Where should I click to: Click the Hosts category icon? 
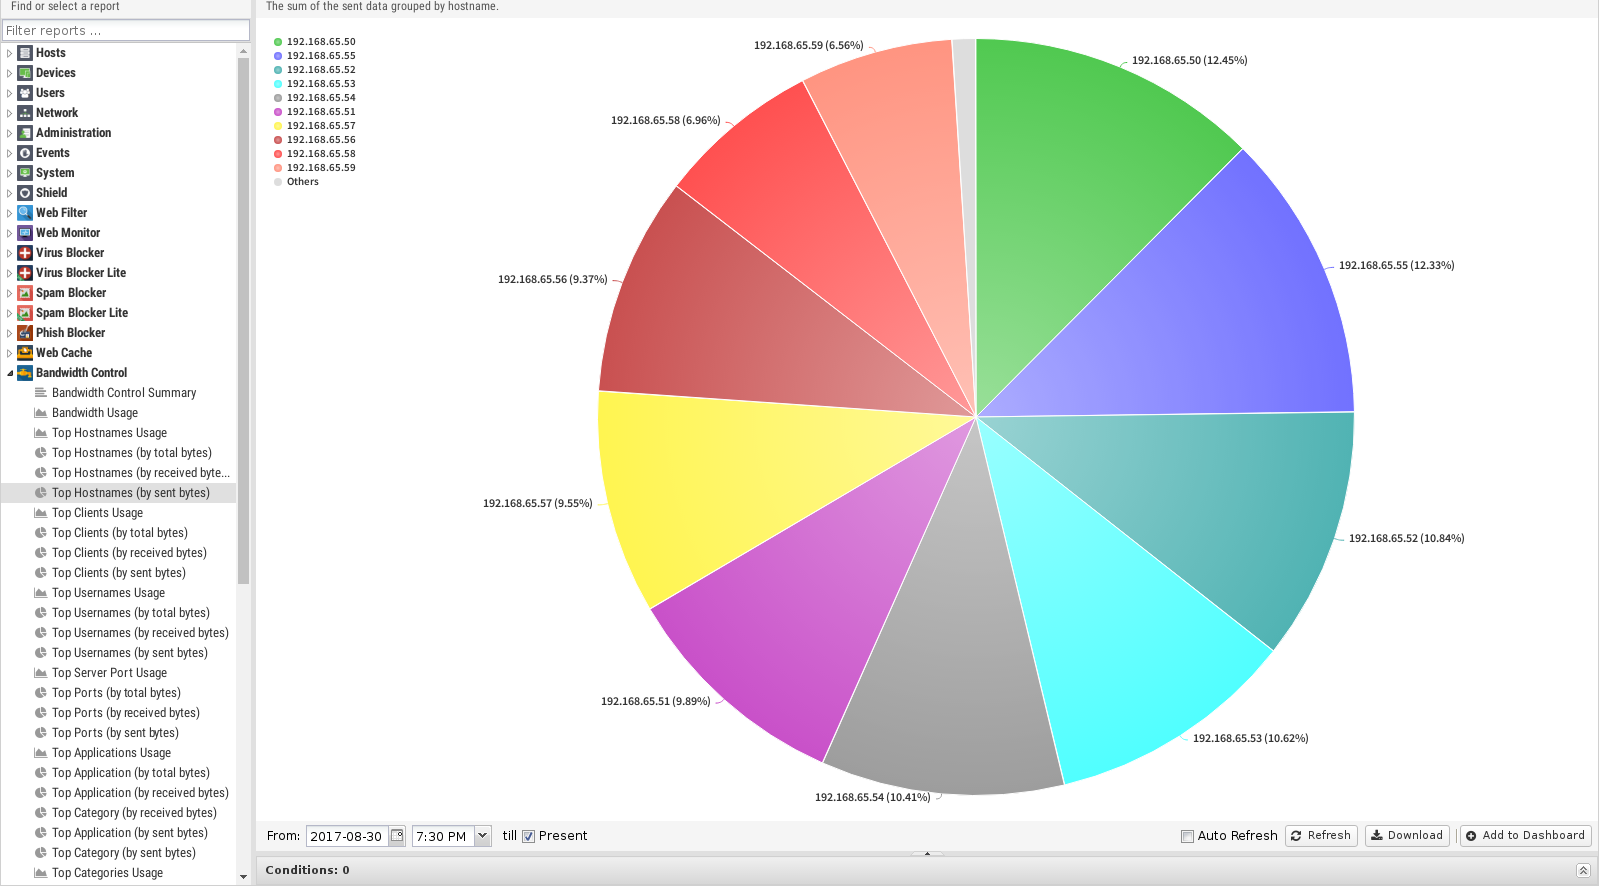[x=25, y=53]
